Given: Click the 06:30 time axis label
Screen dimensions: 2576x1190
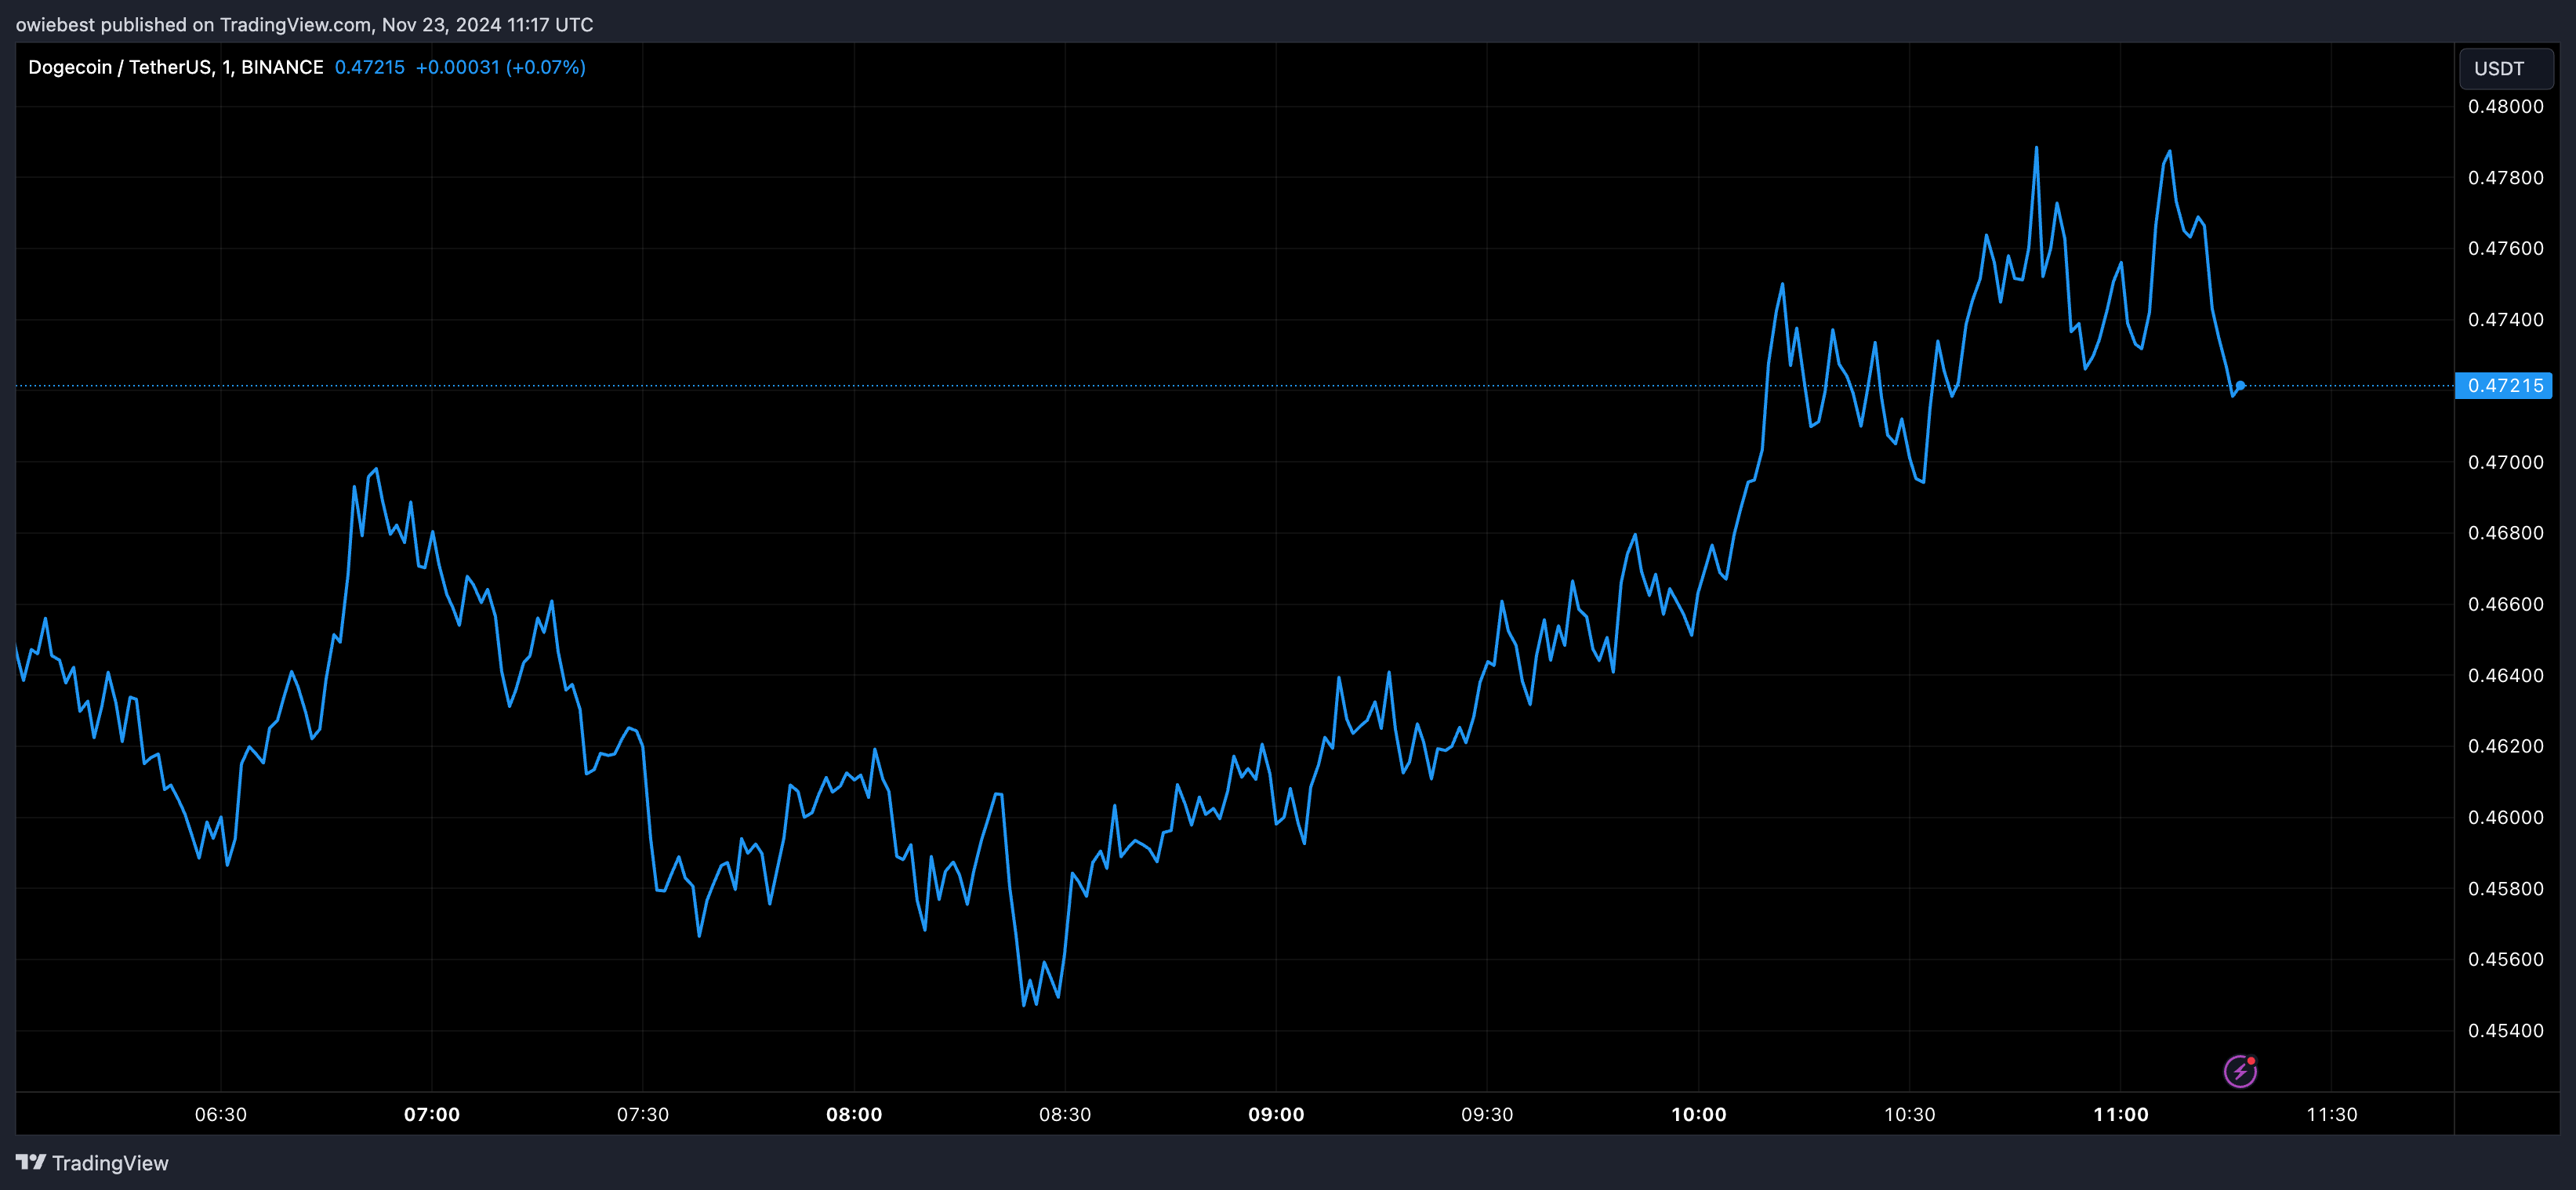Looking at the screenshot, I should [x=220, y=1114].
